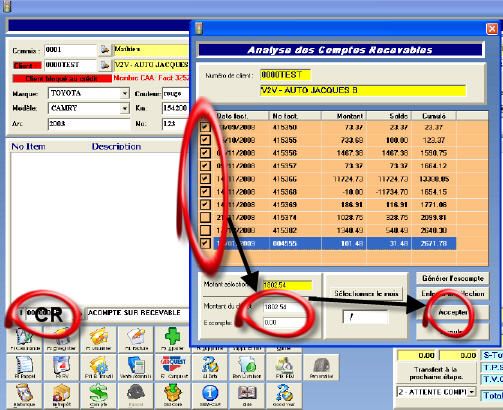Click the document icon with green circle

pyautogui.click(x=247, y=367)
